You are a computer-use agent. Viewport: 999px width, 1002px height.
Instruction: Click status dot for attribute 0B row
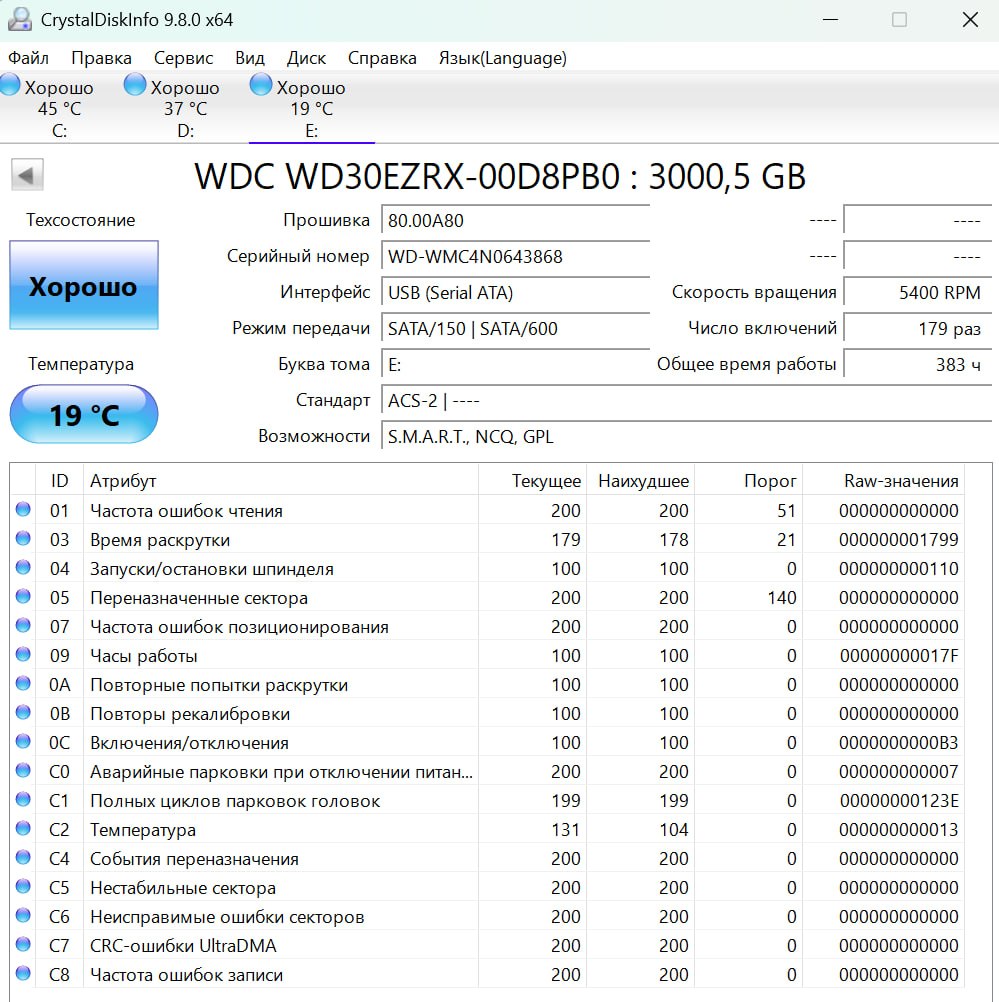pos(23,712)
